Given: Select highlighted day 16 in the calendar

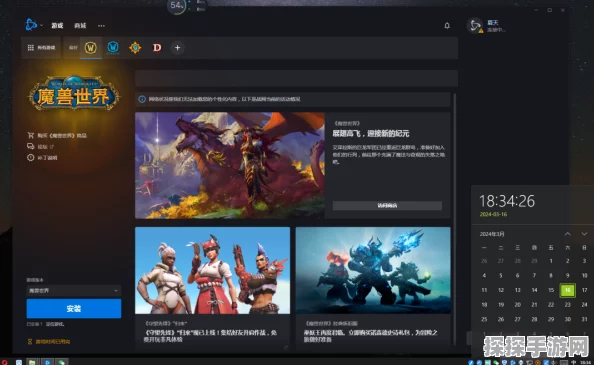Looking at the screenshot, I should point(567,290).
